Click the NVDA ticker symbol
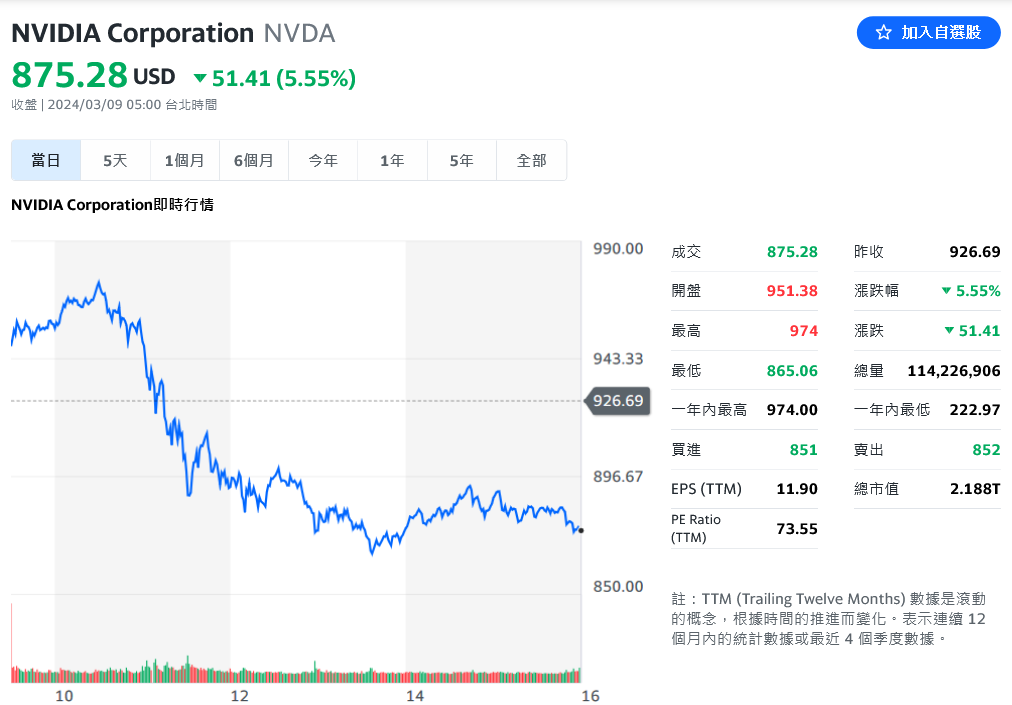1012x705 pixels. tap(299, 34)
